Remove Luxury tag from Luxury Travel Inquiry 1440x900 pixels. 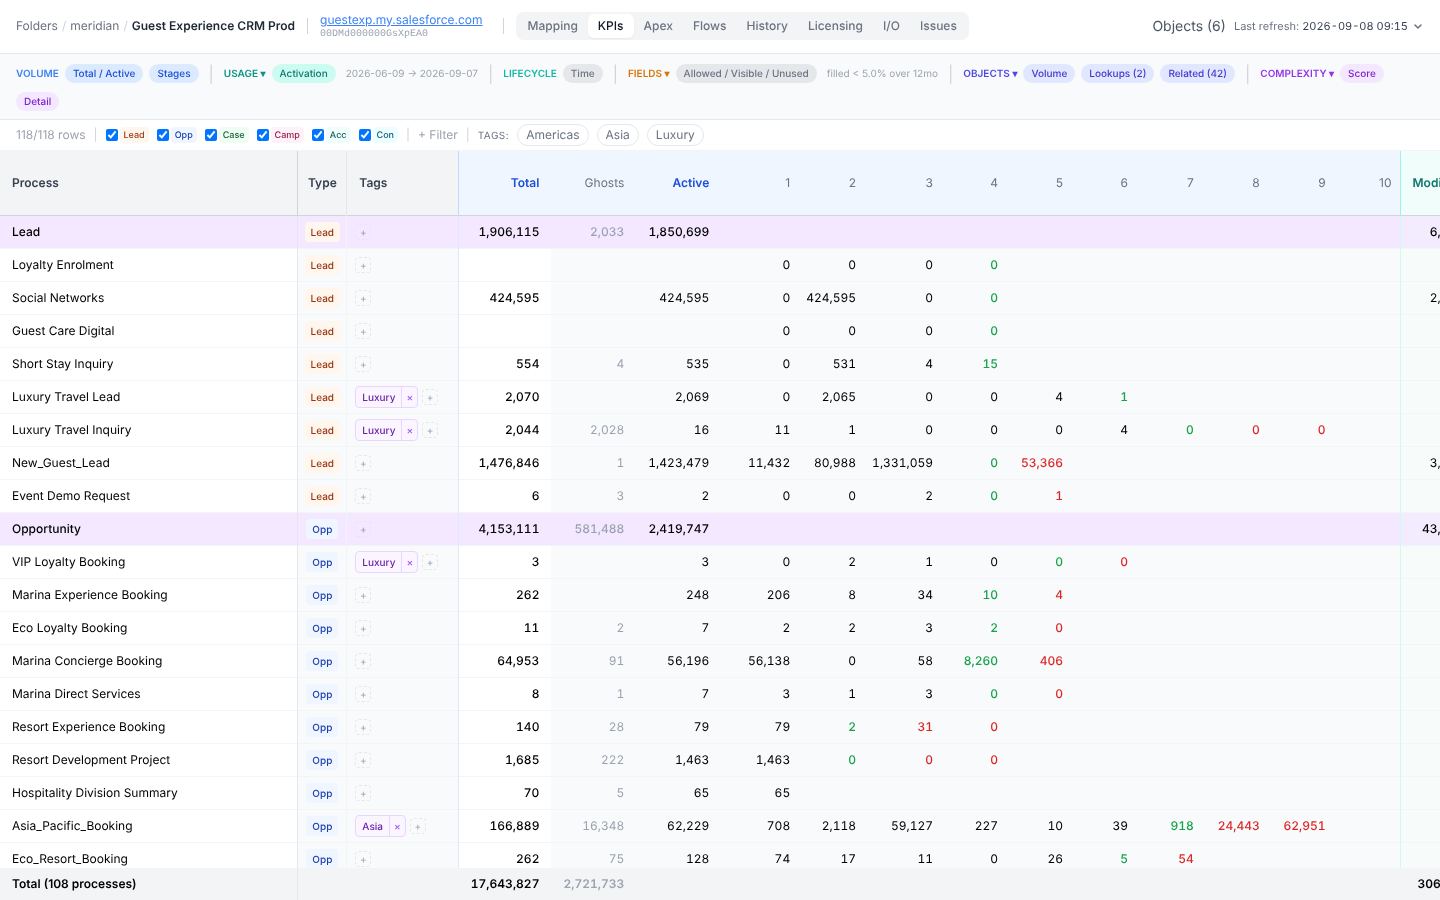click(409, 430)
